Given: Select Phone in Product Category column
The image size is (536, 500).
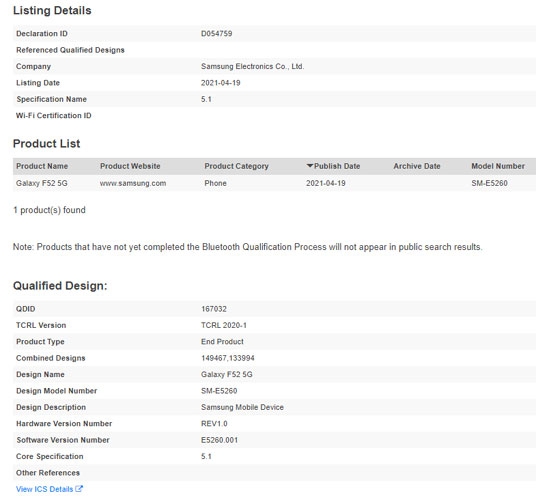Looking at the screenshot, I should tap(215, 183).
